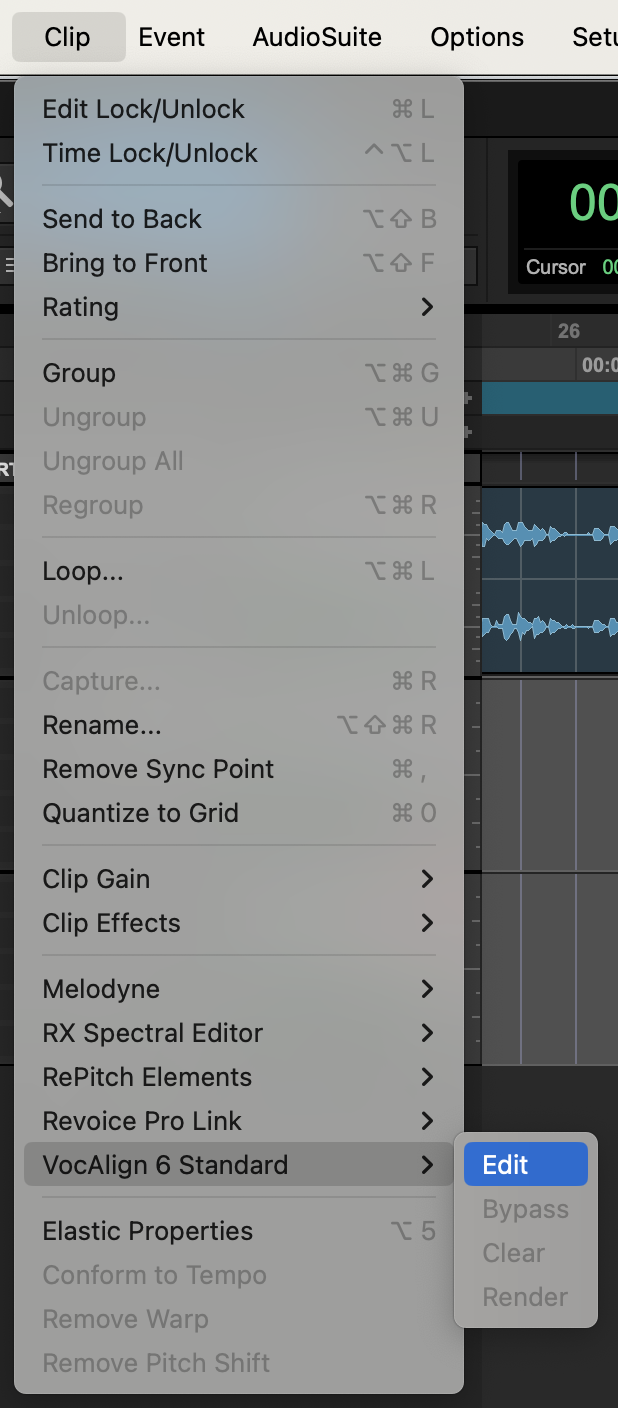Open the Options menu
The image size is (618, 1408).
pos(477,37)
